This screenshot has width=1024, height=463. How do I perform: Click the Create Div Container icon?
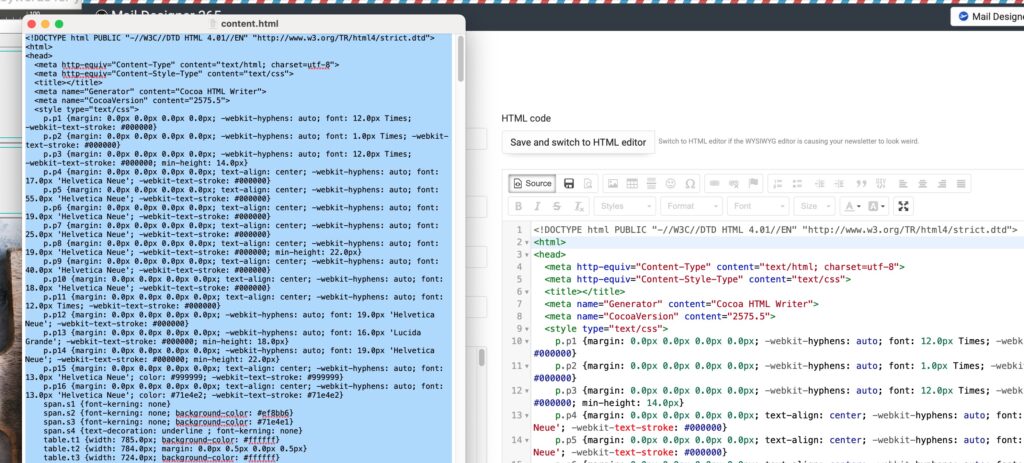coord(880,184)
